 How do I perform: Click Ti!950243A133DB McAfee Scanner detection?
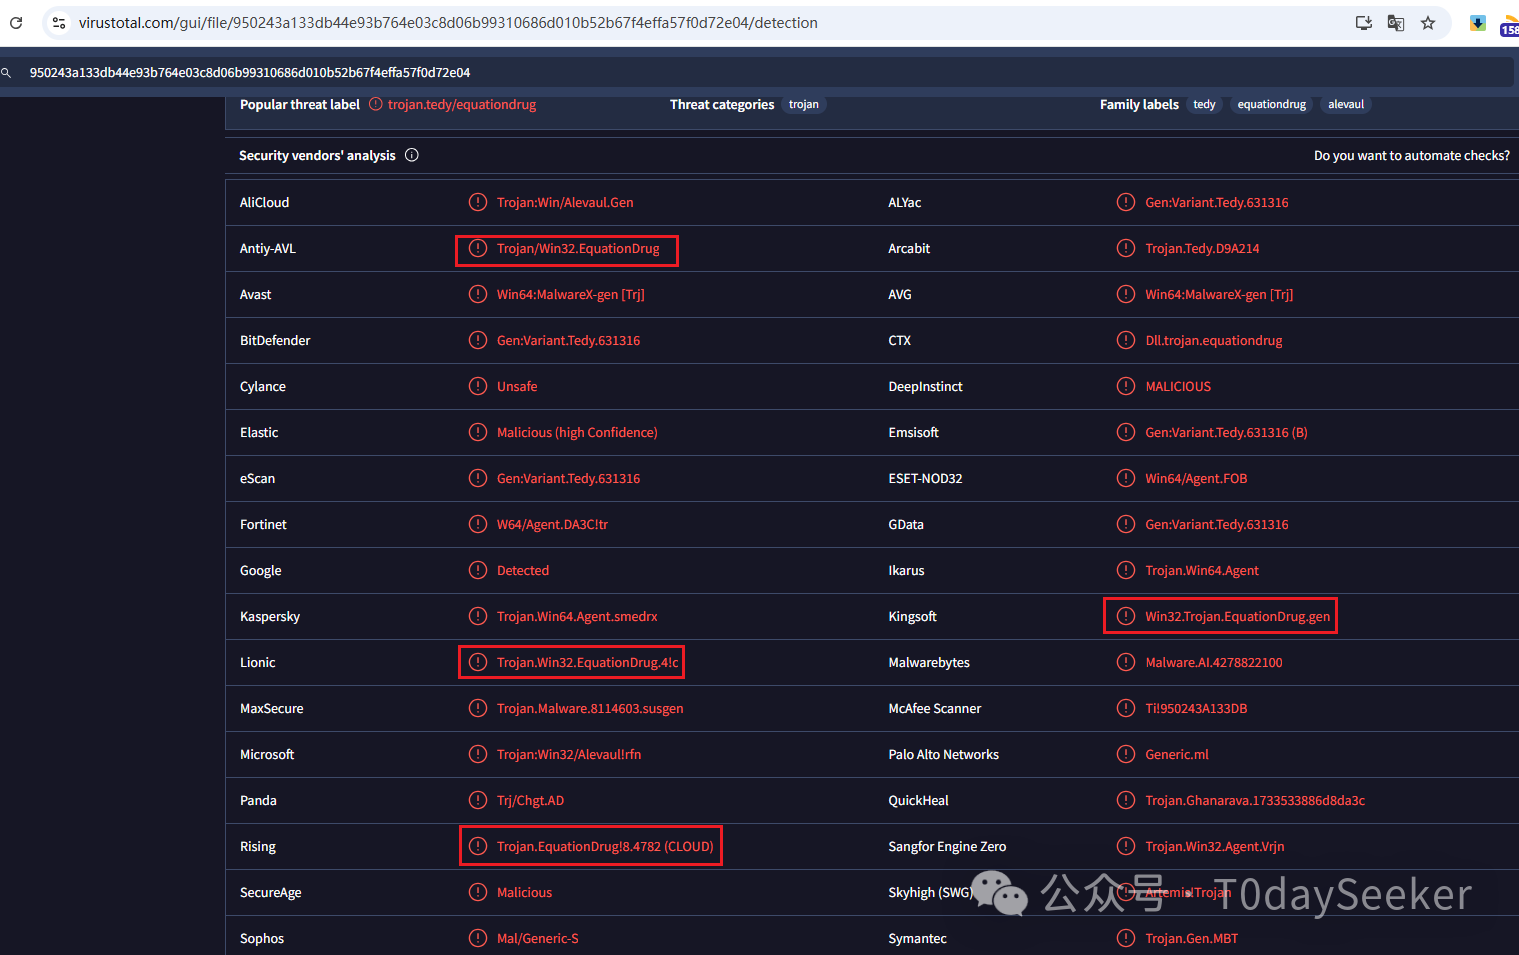coord(1196,708)
